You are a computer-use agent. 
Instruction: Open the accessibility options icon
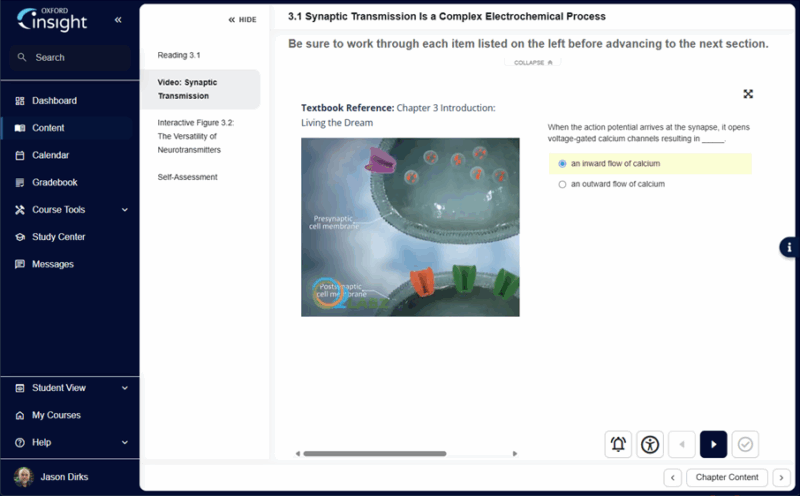pyautogui.click(x=650, y=445)
